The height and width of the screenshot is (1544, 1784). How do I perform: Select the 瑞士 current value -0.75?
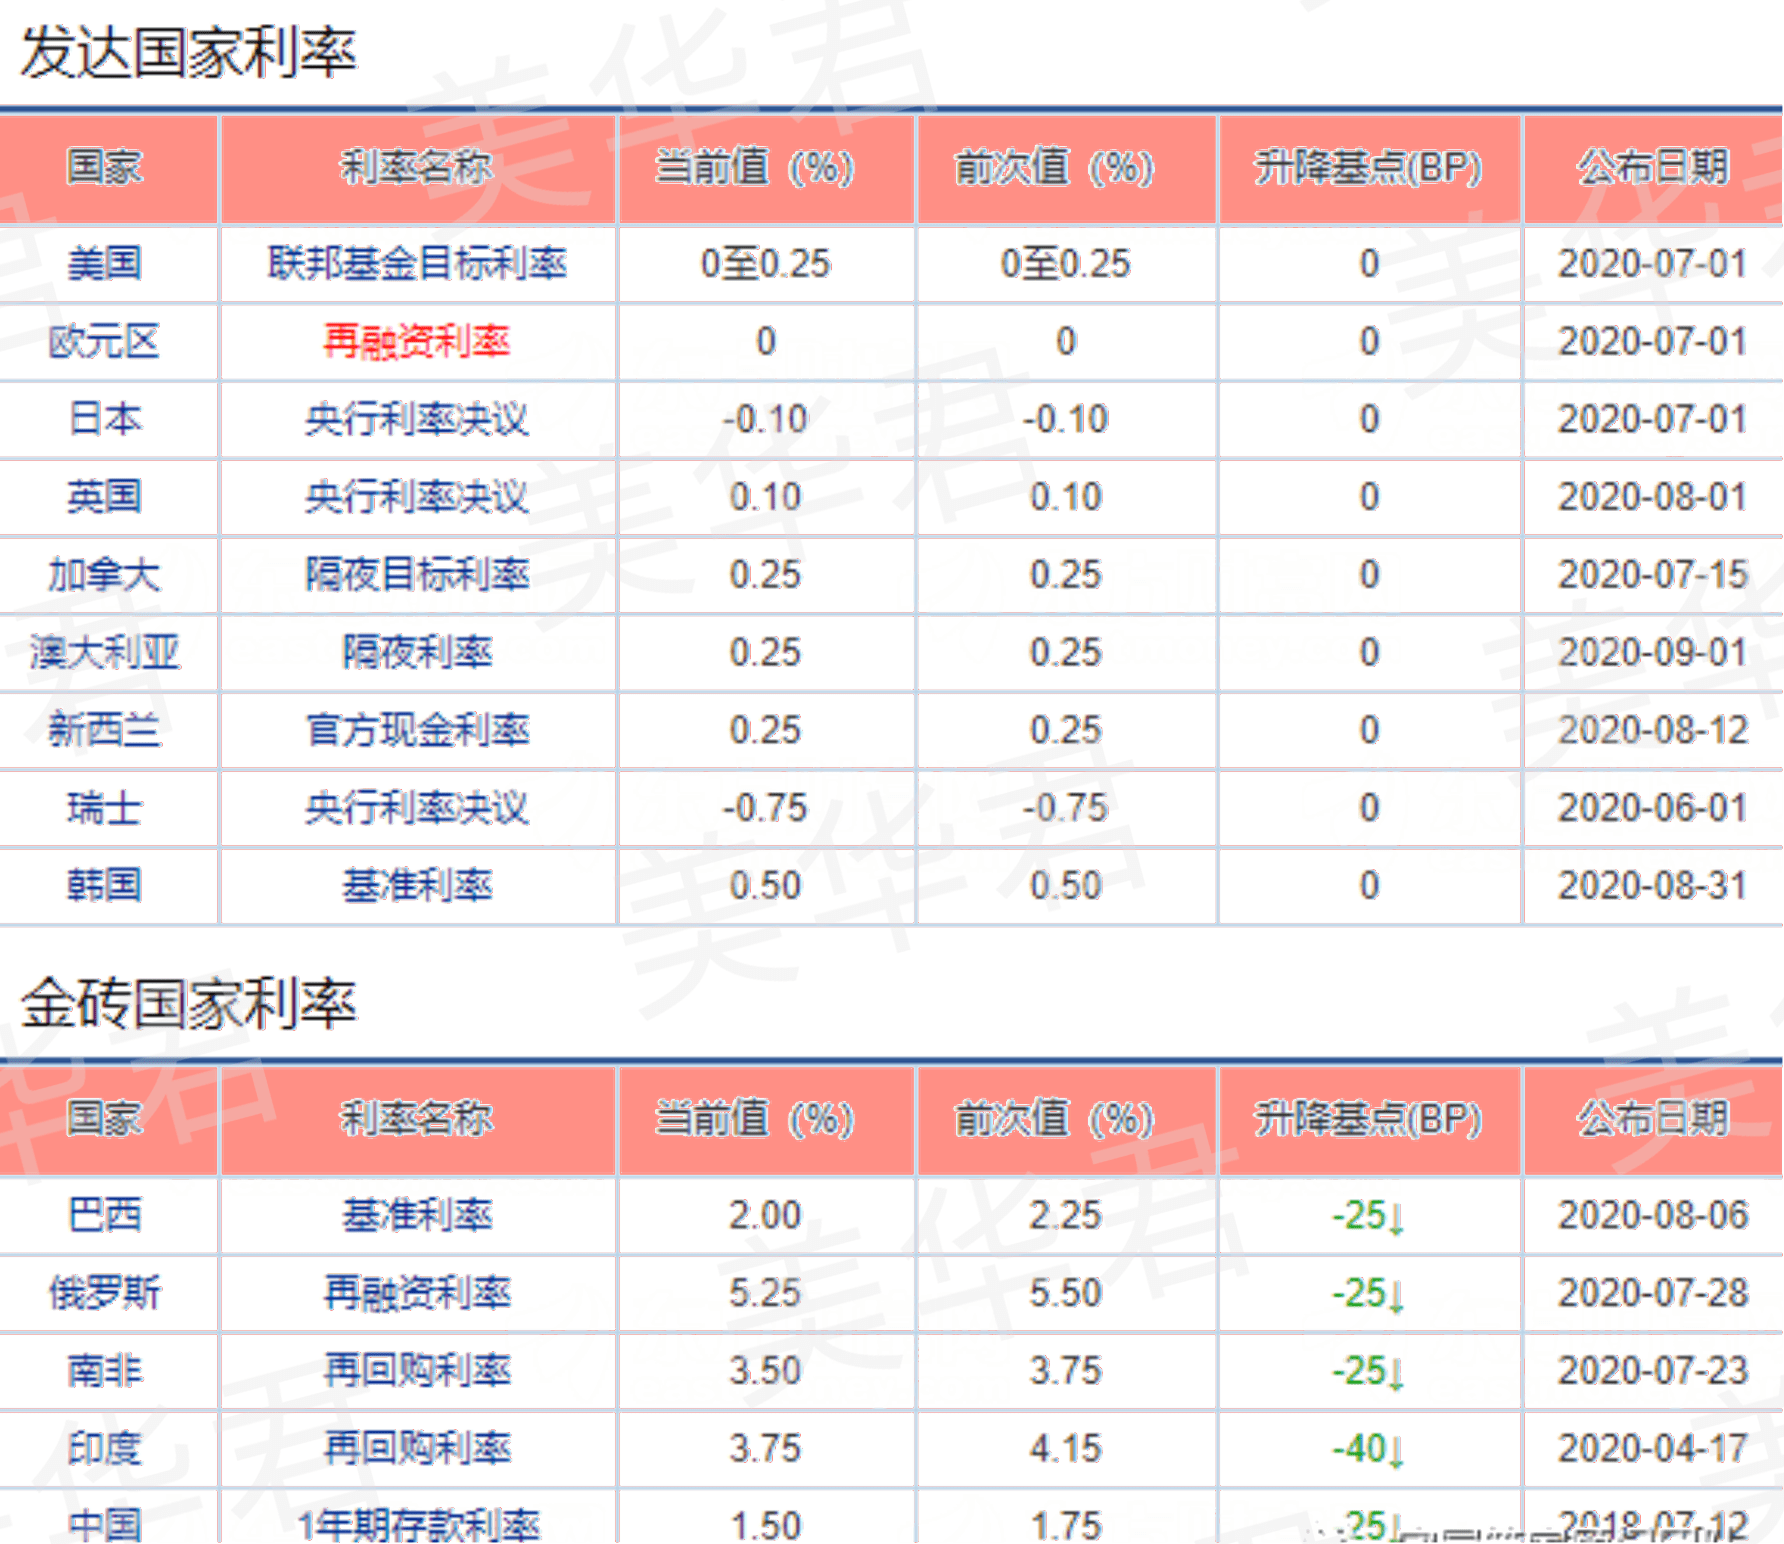765,808
